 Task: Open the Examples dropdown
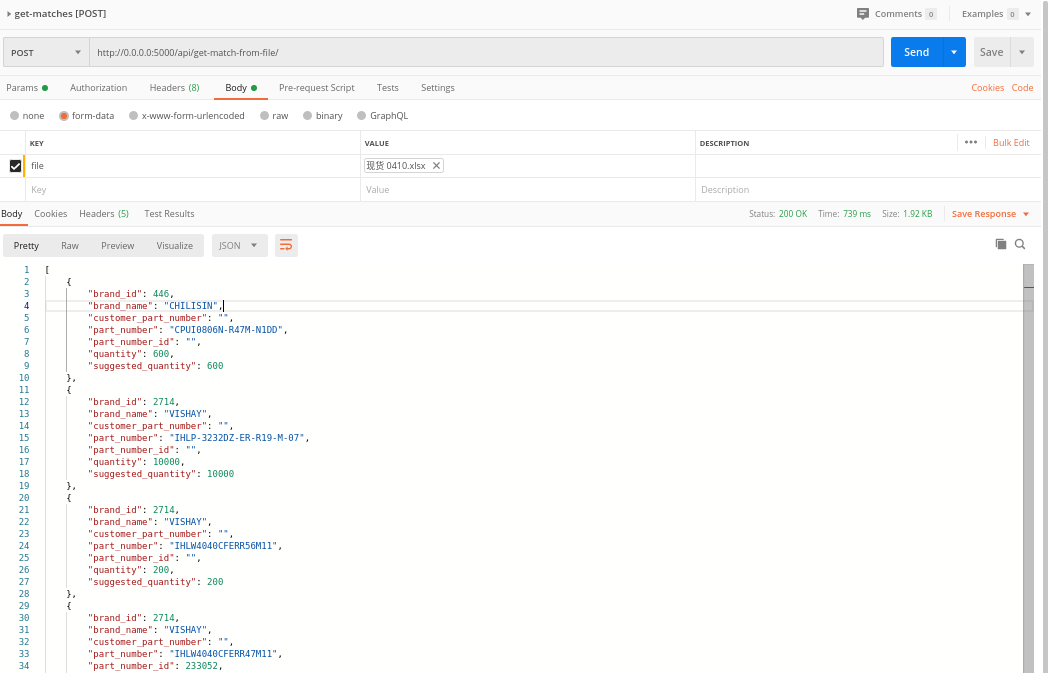(x=996, y=13)
